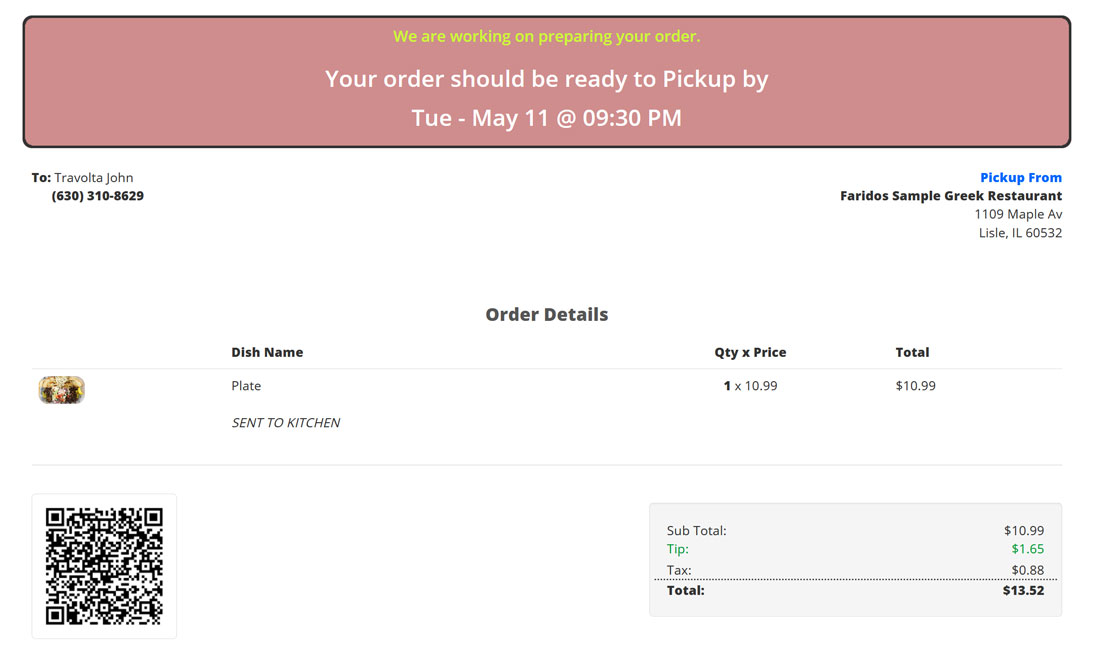This screenshot has height=659, width=1100.
Task: Click the SENT TO KITCHEN status text
Action: click(286, 422)
